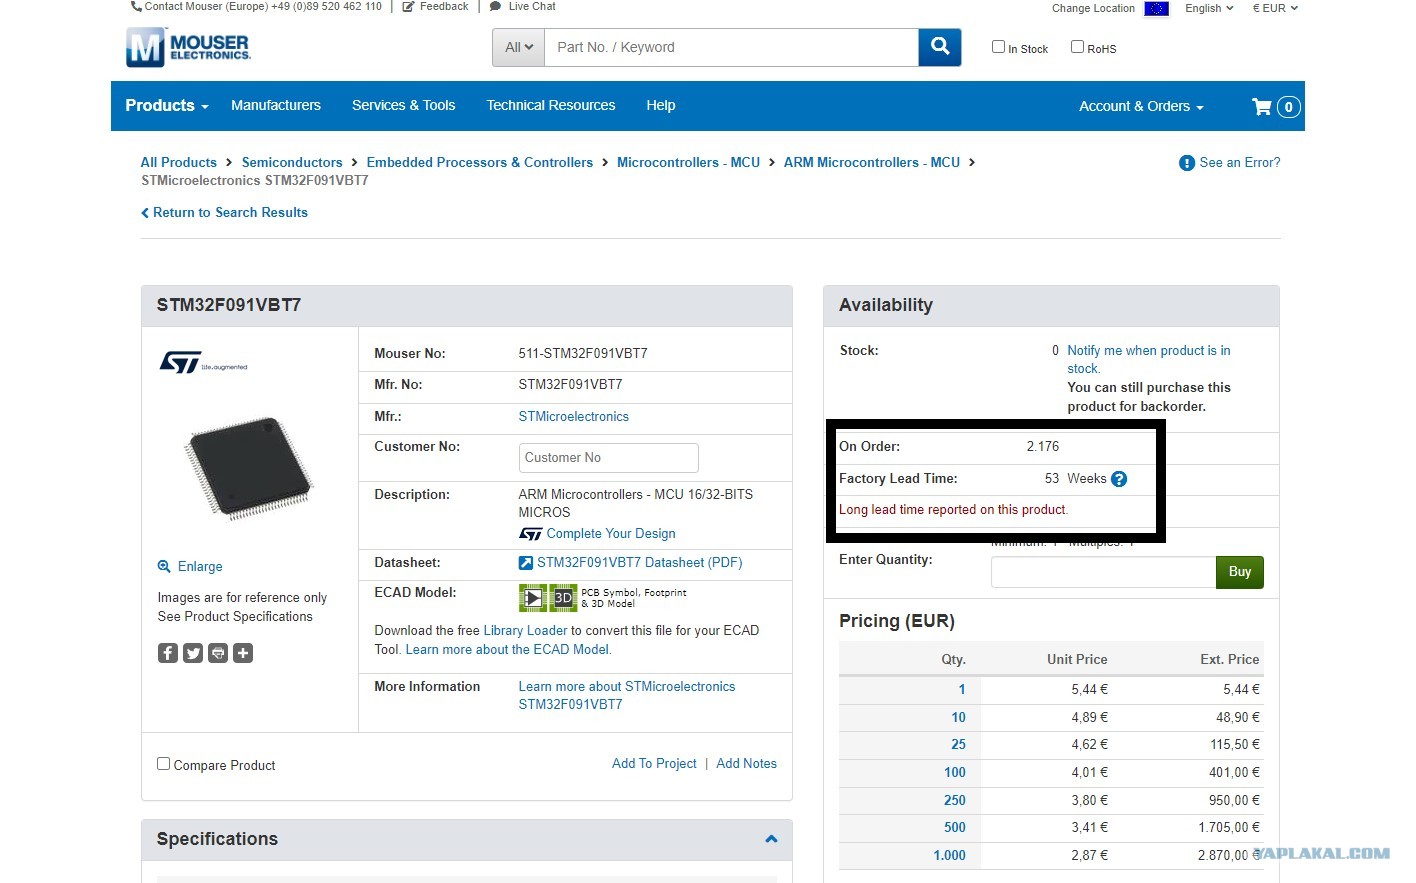The image size is (1416, 883).
Task: Click the lead time help question icon
Action: [1119, 479]
